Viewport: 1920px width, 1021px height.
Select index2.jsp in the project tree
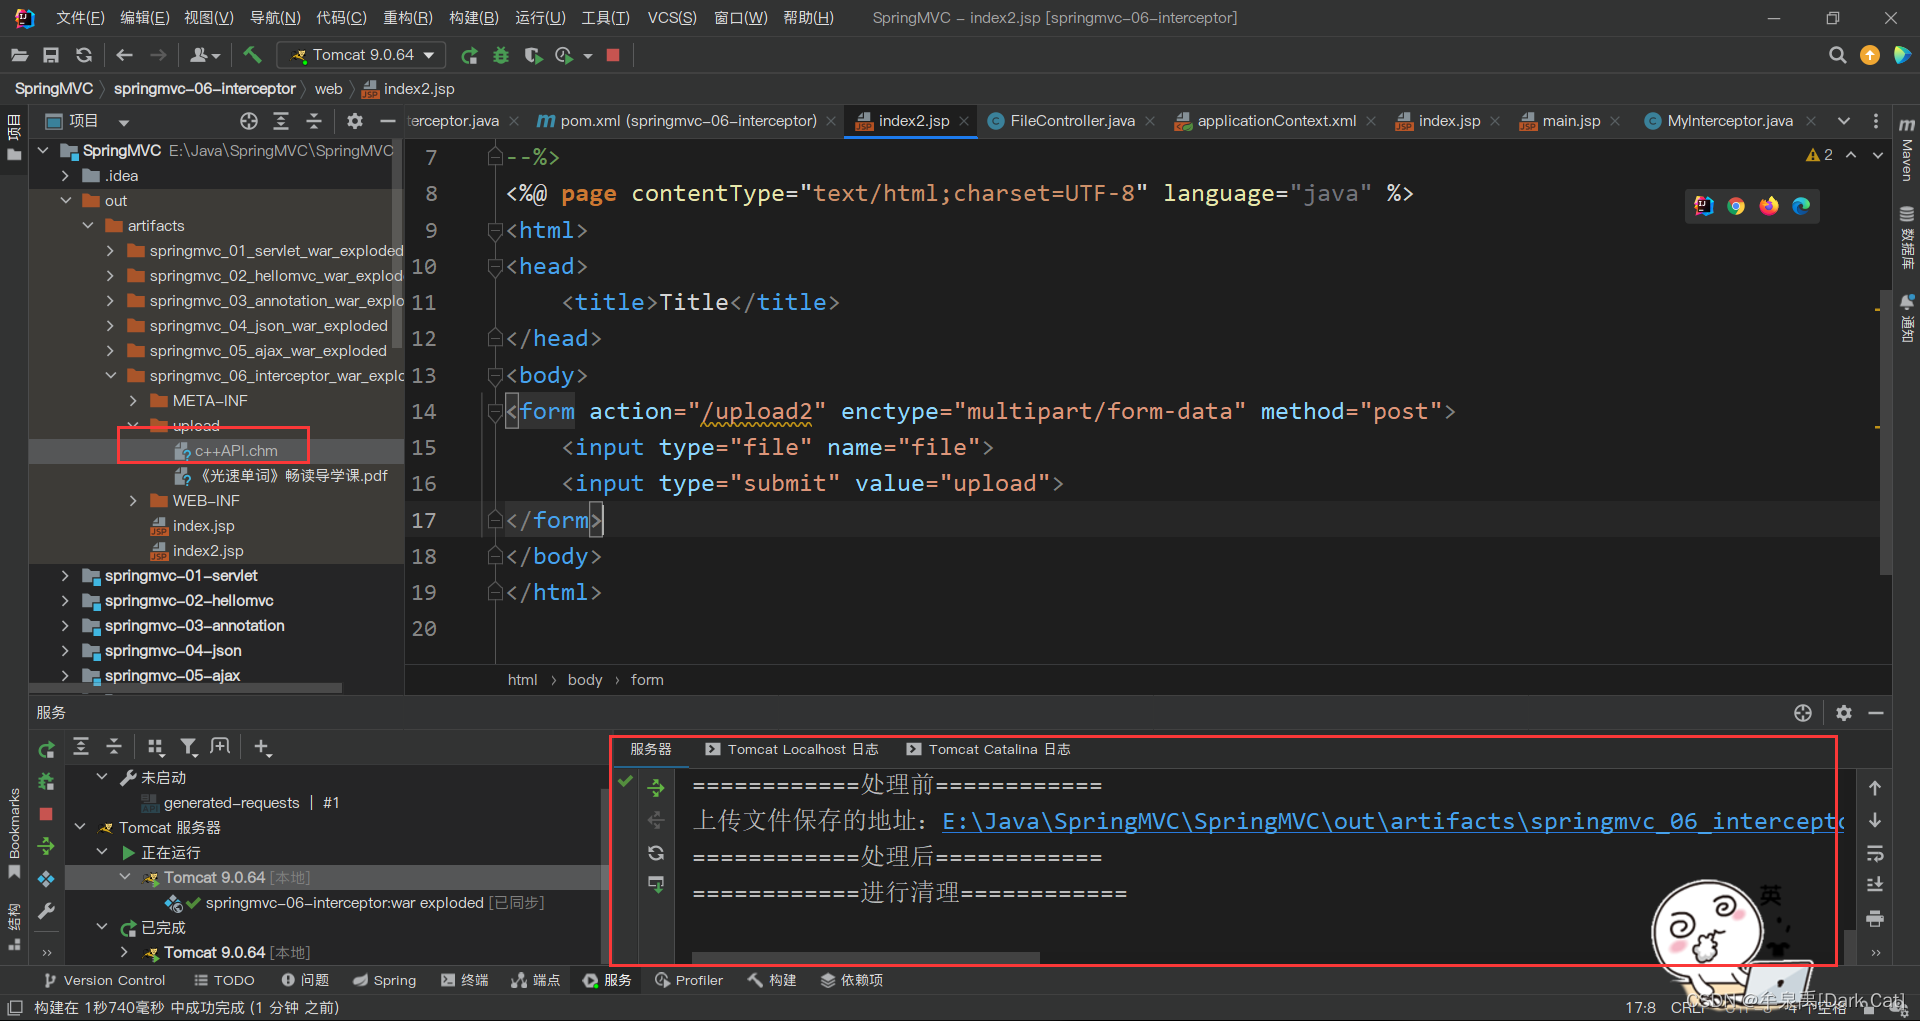[207, 551]
